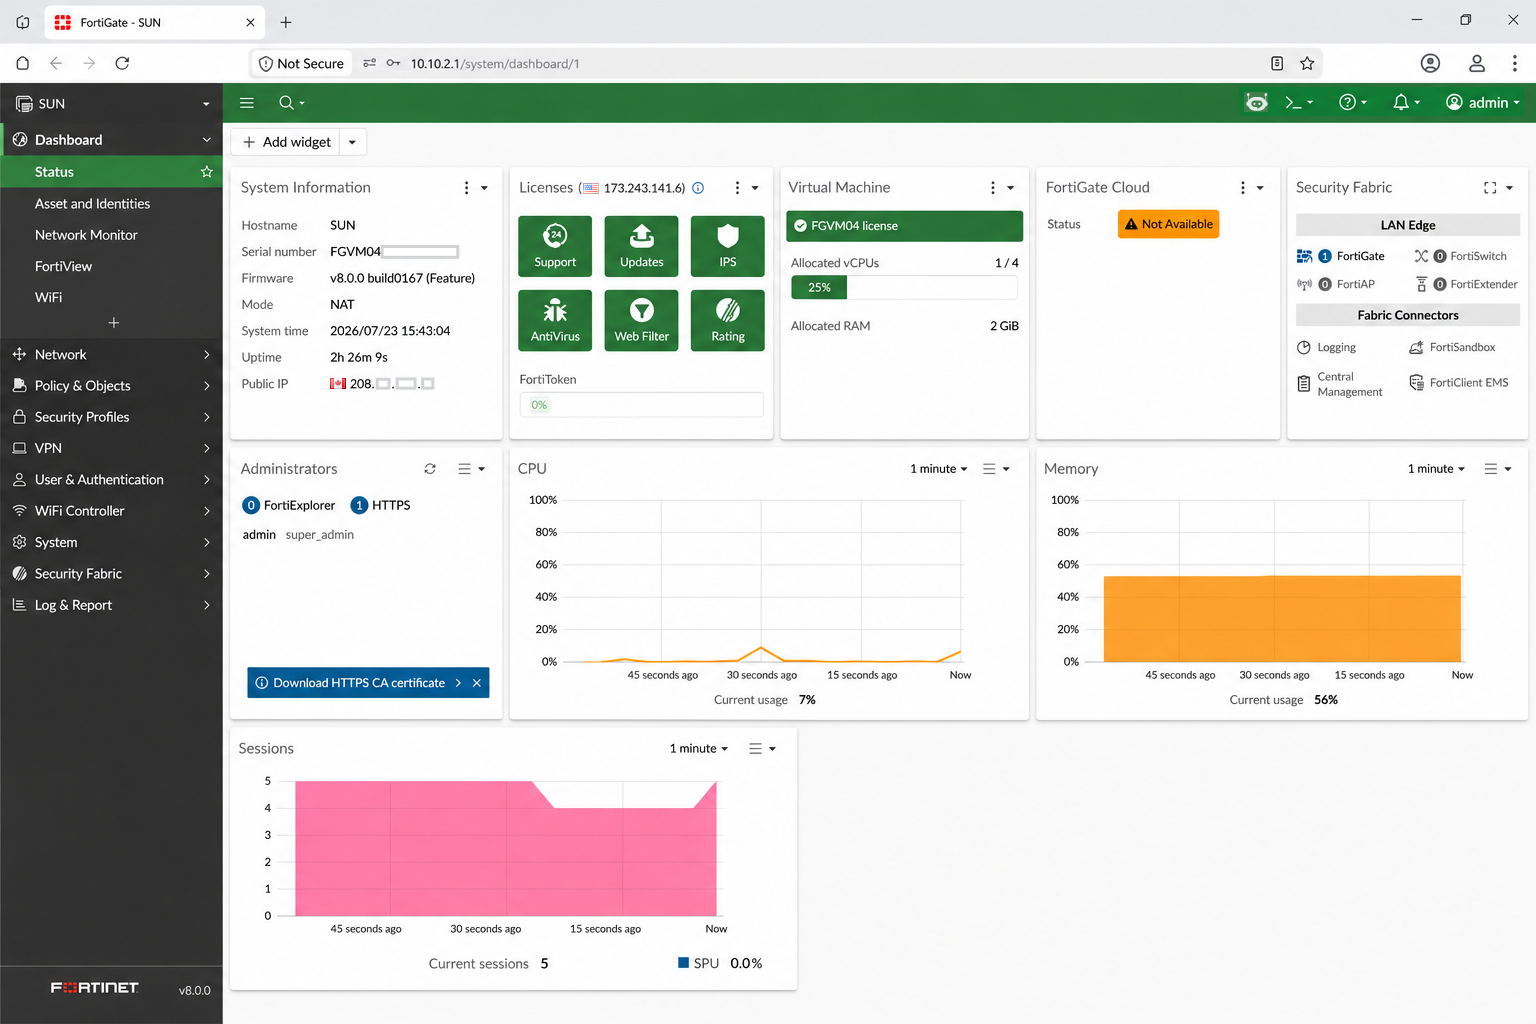Viewport: 1536px width, 1024px height.
Task: Click the FGVM04 license bar
Action: pyautogui.click(x=904, y=226)
